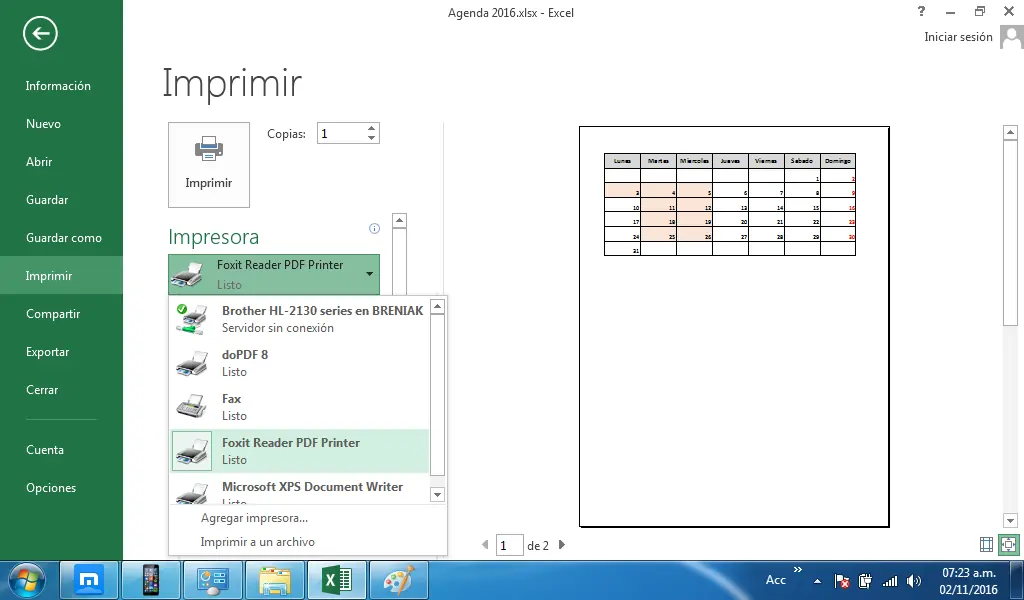This screenshot has width=1024, height=600.
Task: Click Iniciar sesión link
Action: (x=958, y=37)
